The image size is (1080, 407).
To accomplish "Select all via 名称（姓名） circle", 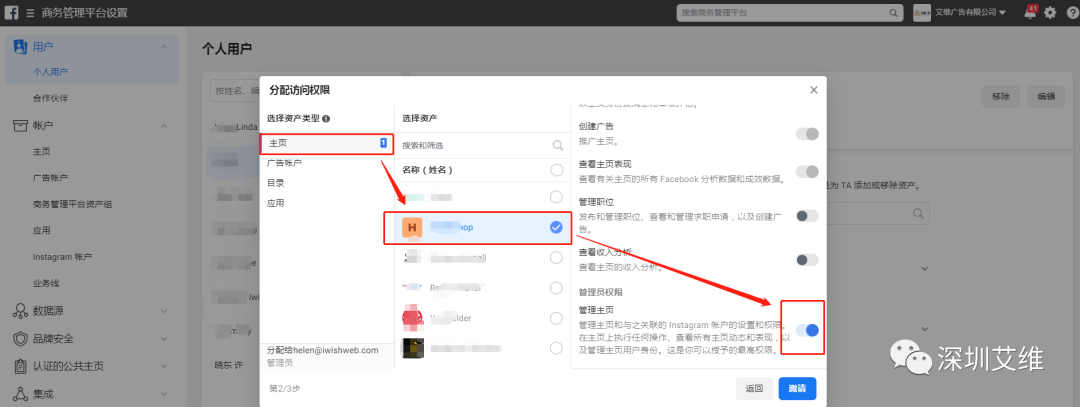I will point(557,169).
